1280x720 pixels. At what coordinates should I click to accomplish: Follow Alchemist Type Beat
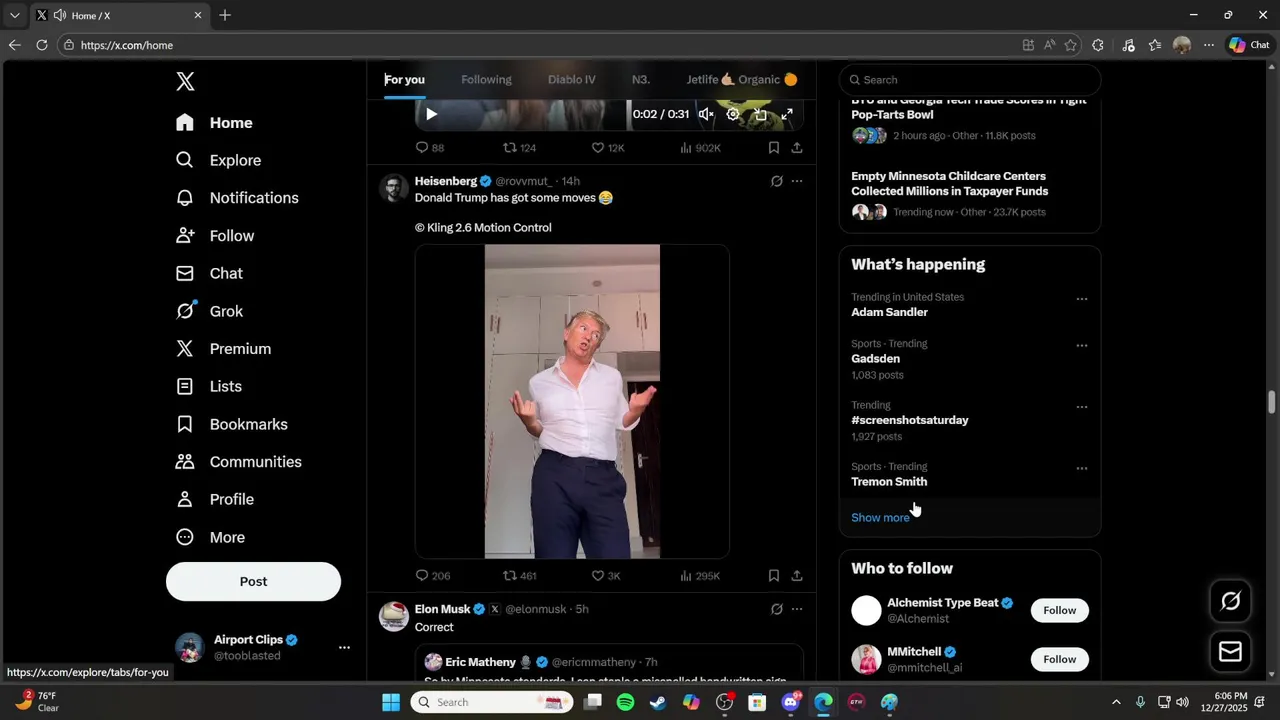(1059, 611)
